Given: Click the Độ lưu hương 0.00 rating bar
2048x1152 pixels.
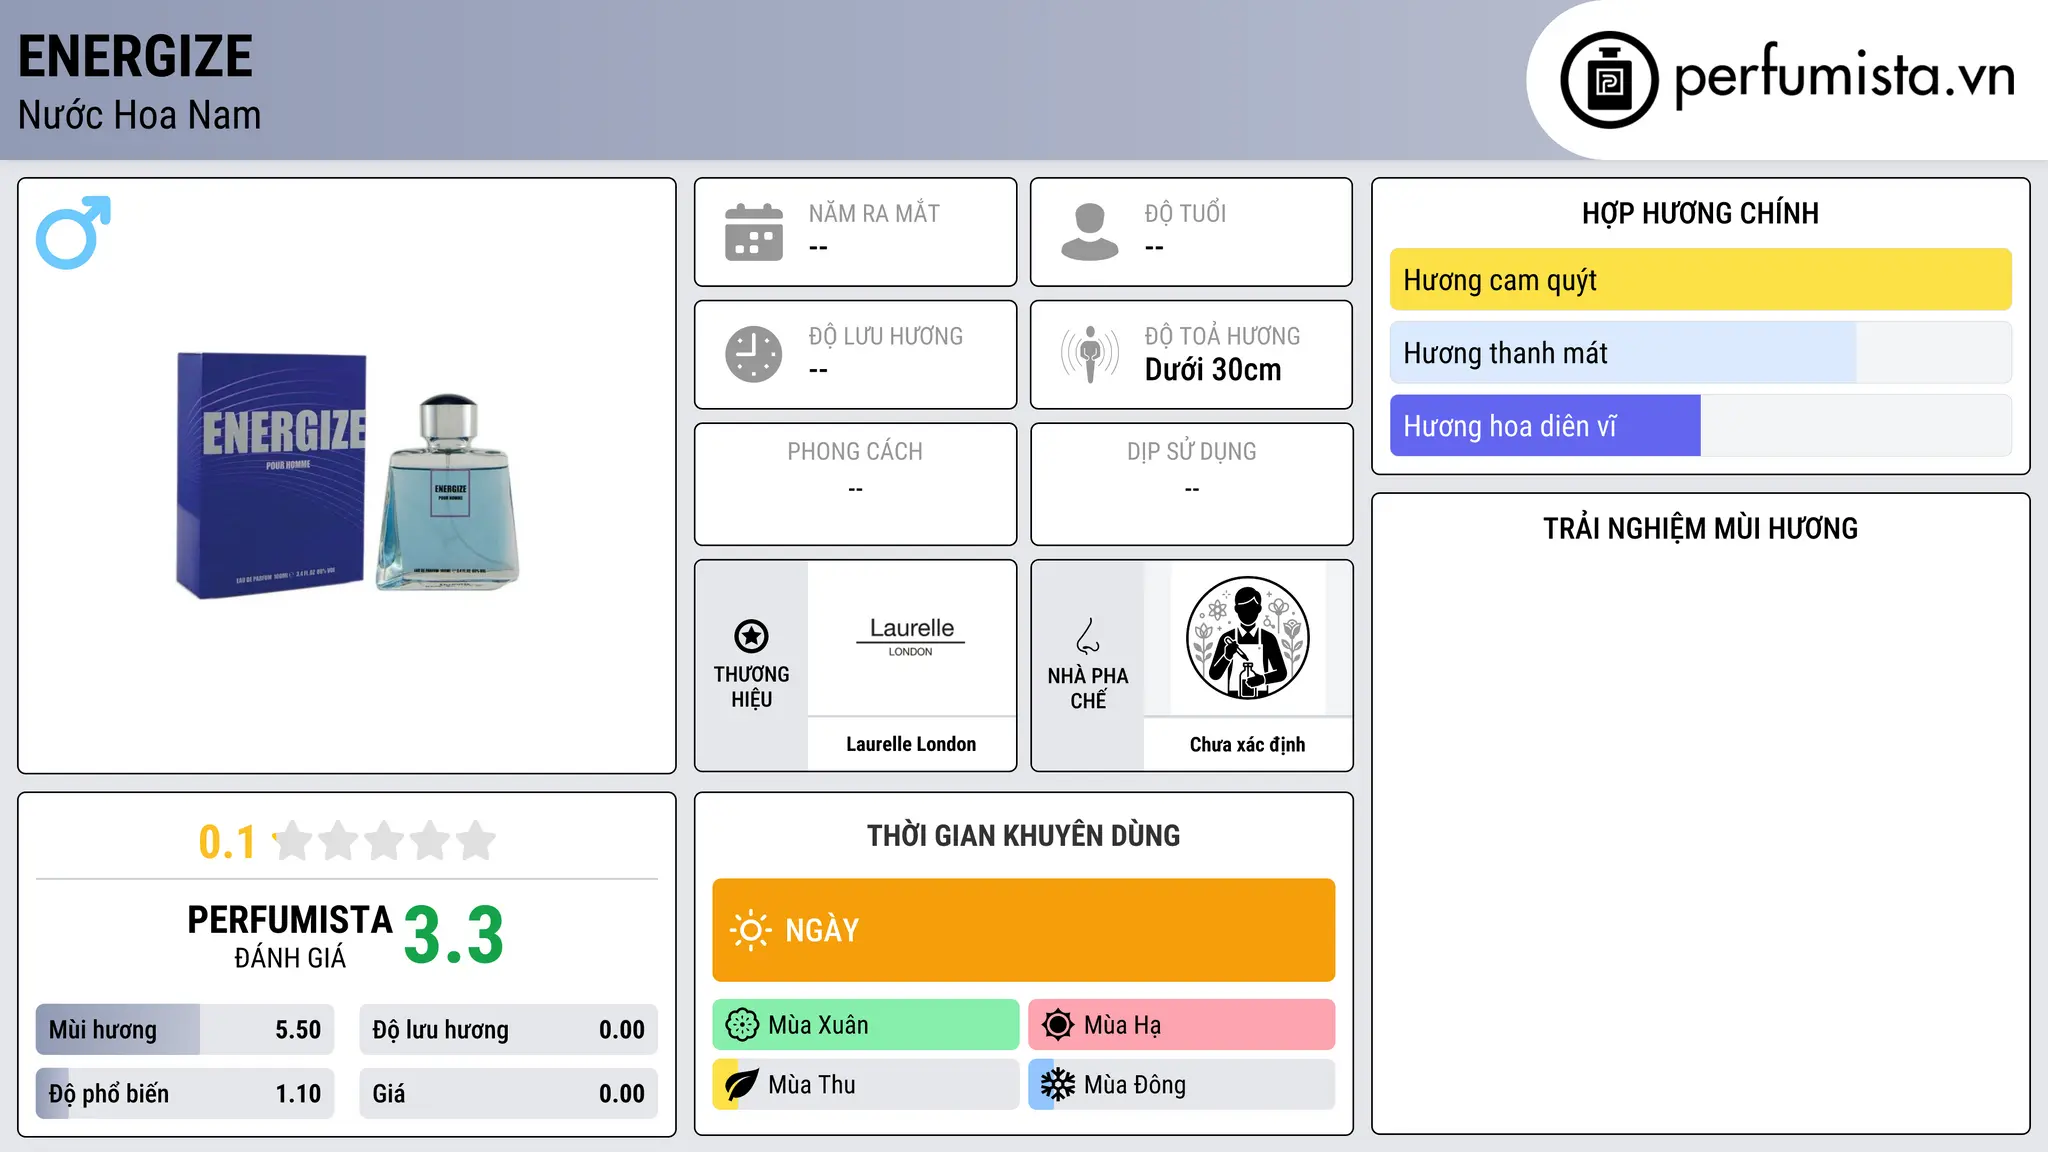Looking at the screenshot, I should pos(508,1030).
